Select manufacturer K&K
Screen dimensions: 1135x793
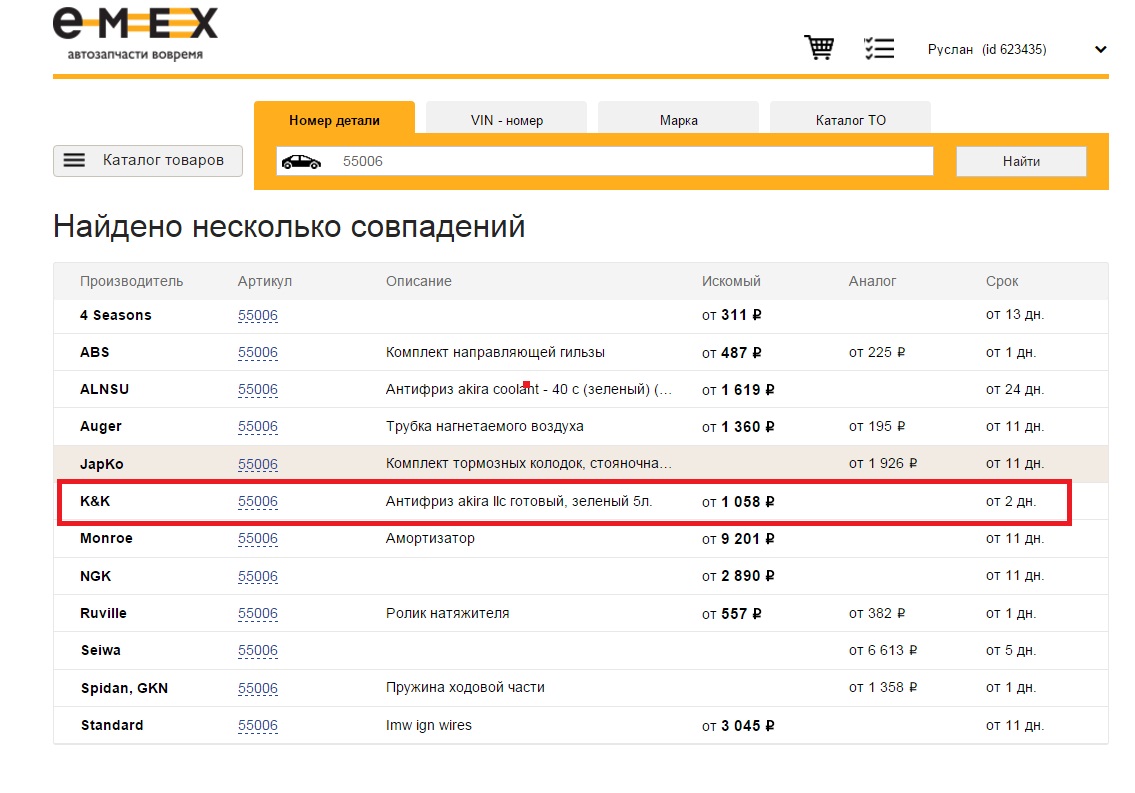95,501
